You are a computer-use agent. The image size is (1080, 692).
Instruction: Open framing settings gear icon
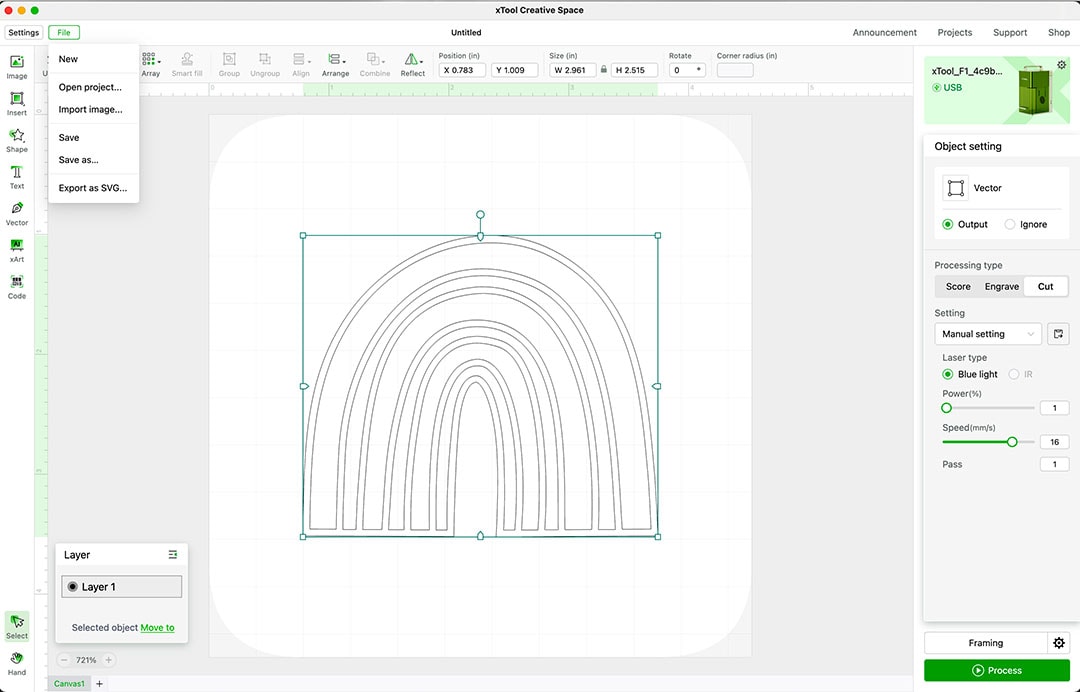(1059, 643)
